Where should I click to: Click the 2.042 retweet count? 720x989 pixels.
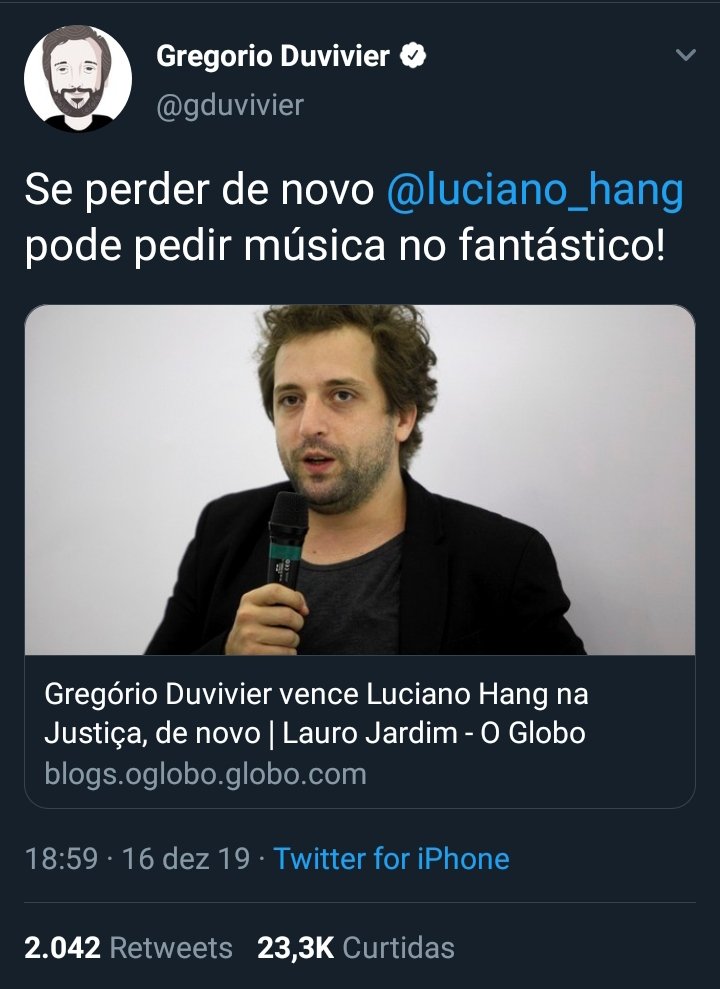click(62, 948)
